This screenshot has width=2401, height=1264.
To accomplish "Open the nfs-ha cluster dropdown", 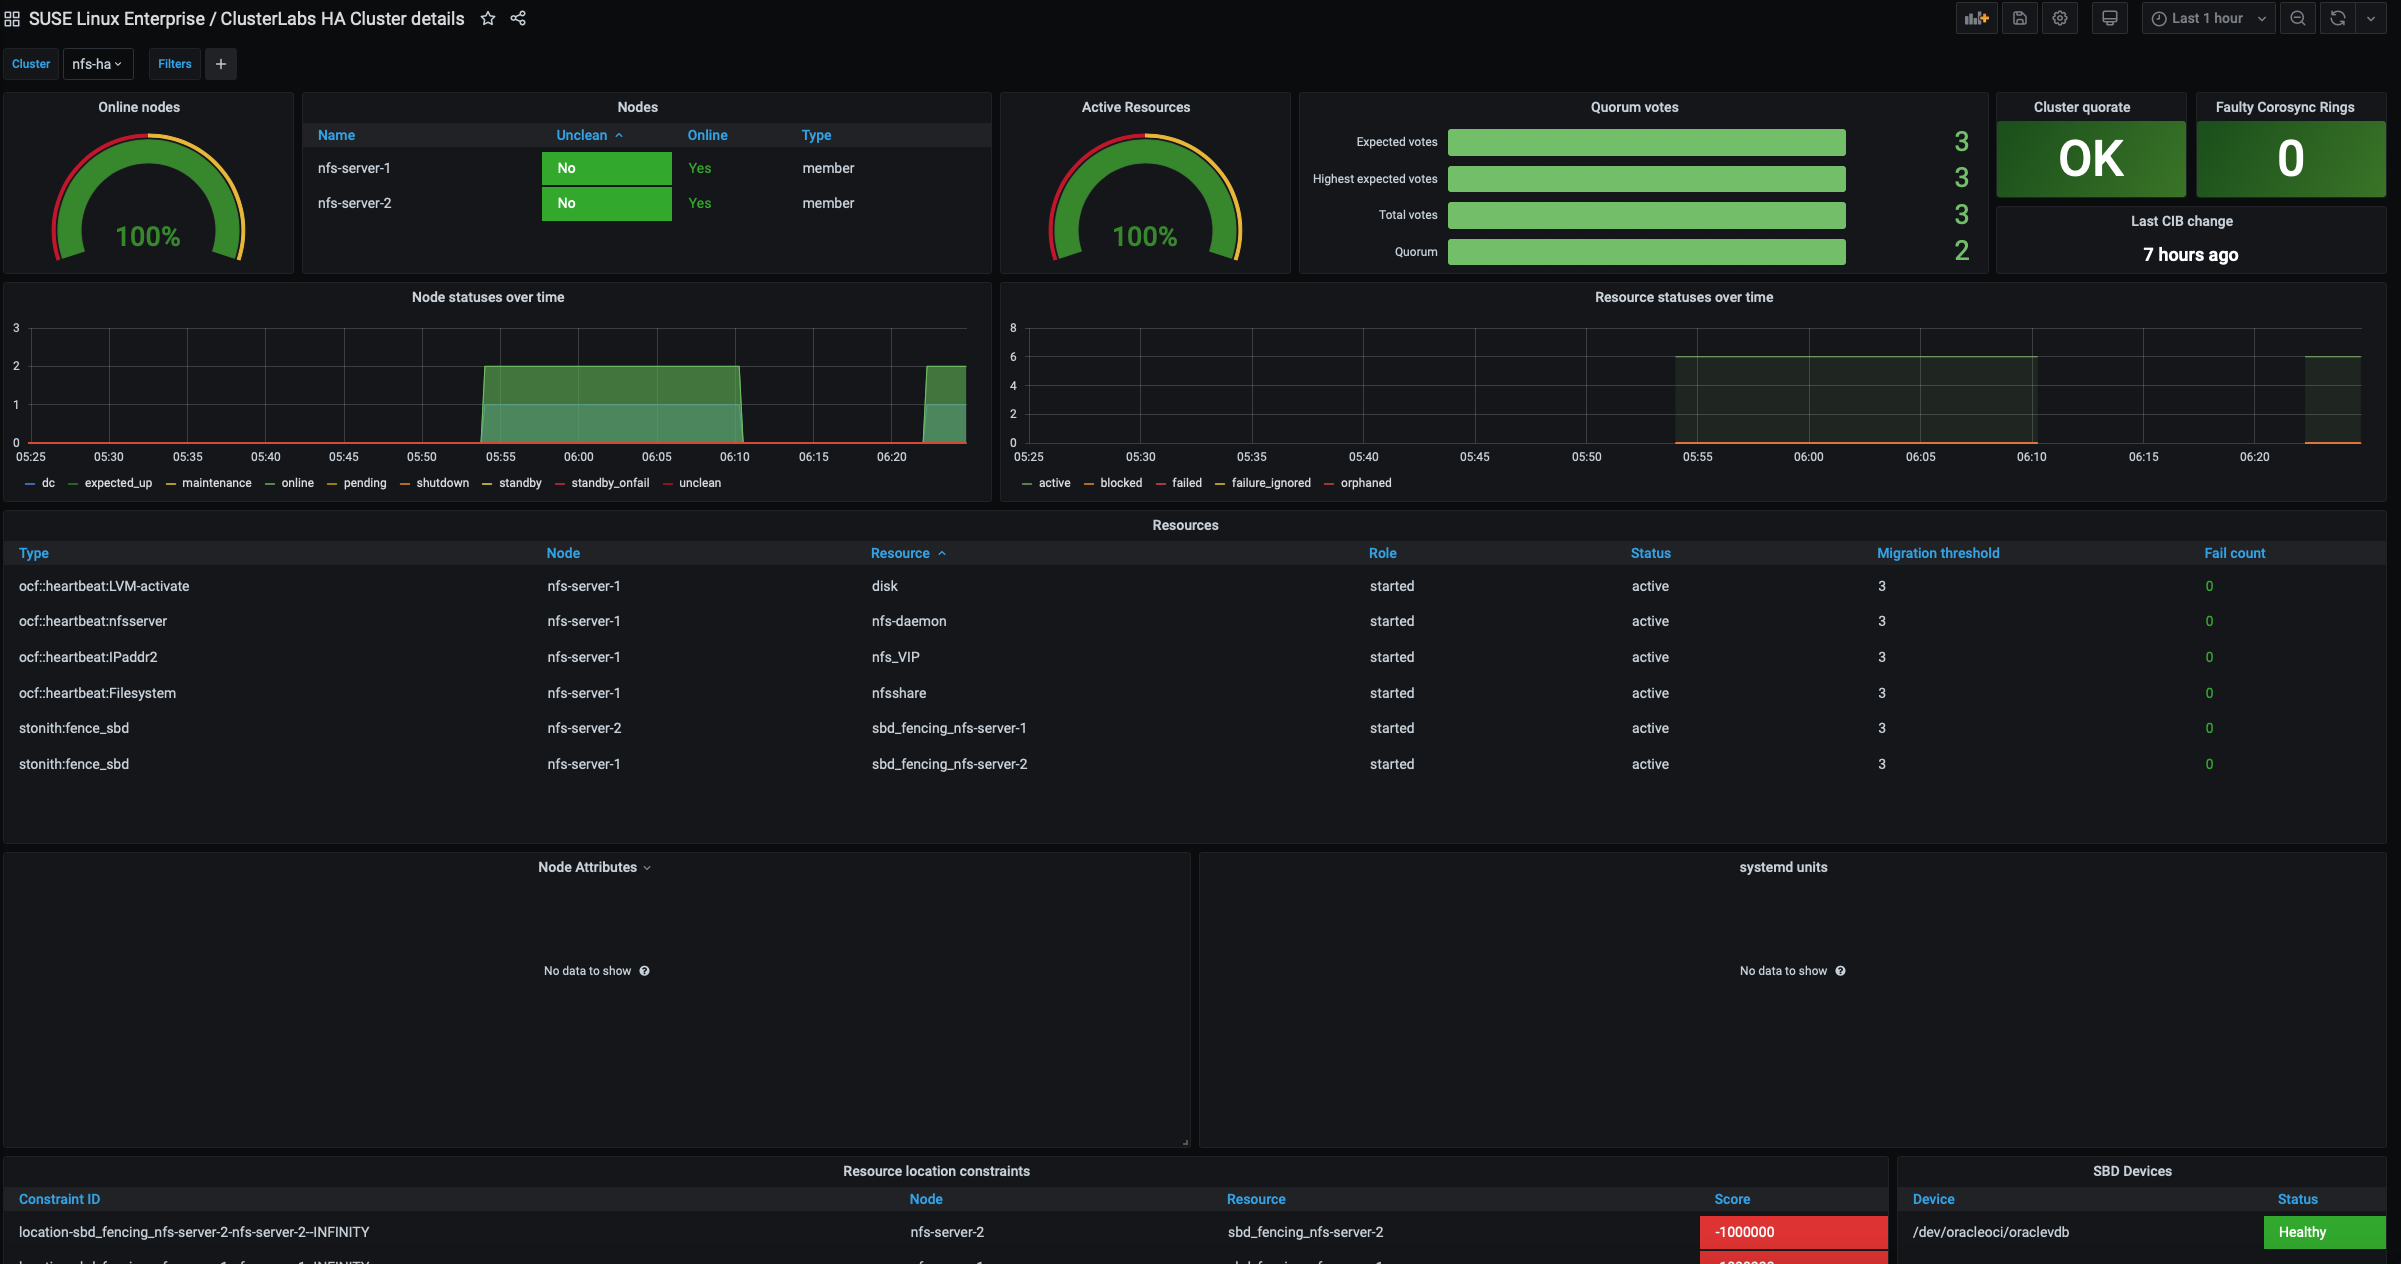I will point(97,64).
